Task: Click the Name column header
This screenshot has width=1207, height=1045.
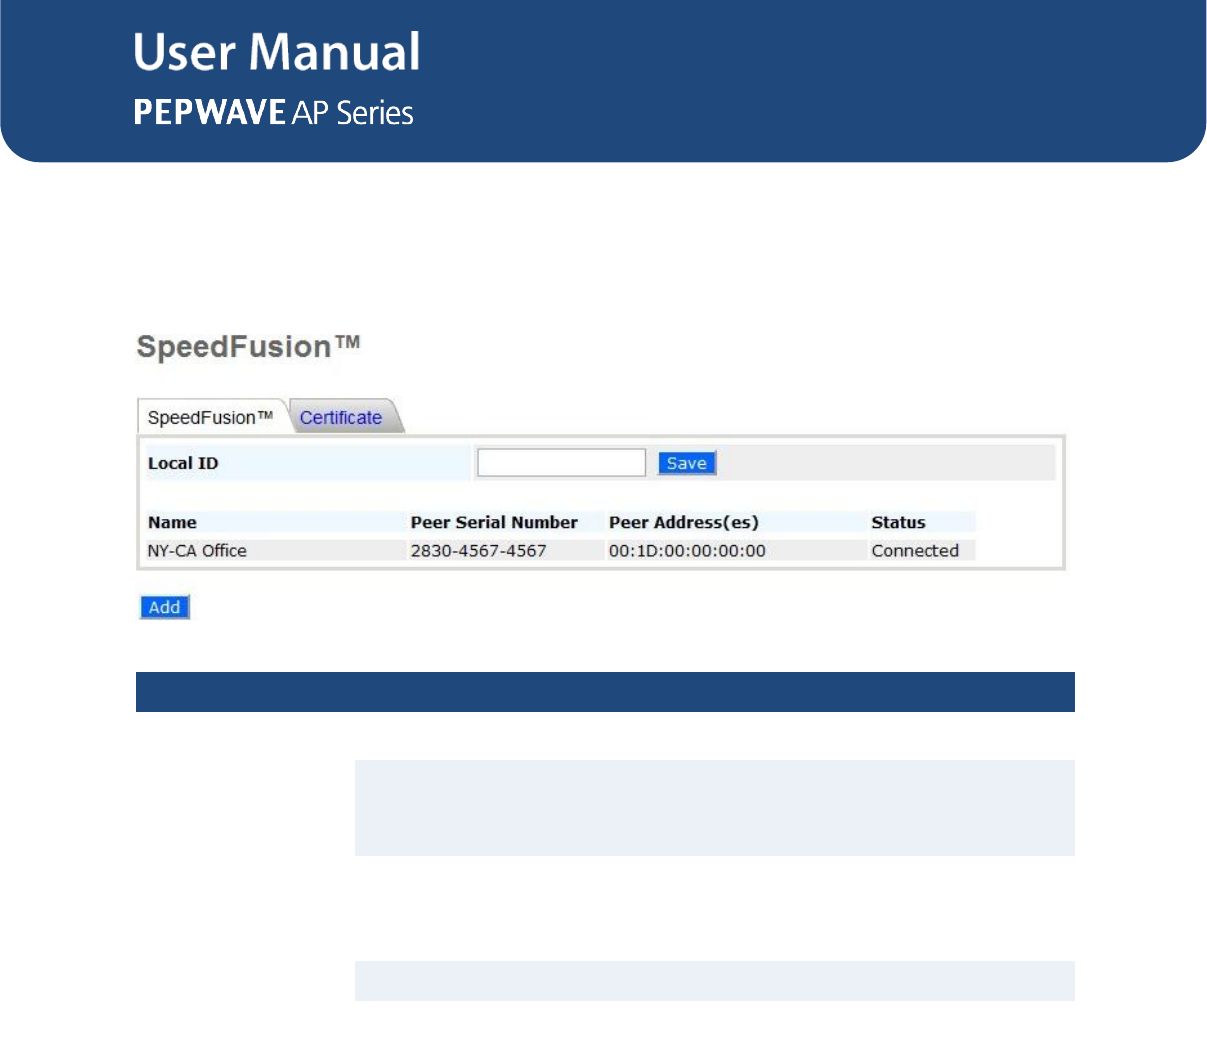Action: click(x=172, y=522)
